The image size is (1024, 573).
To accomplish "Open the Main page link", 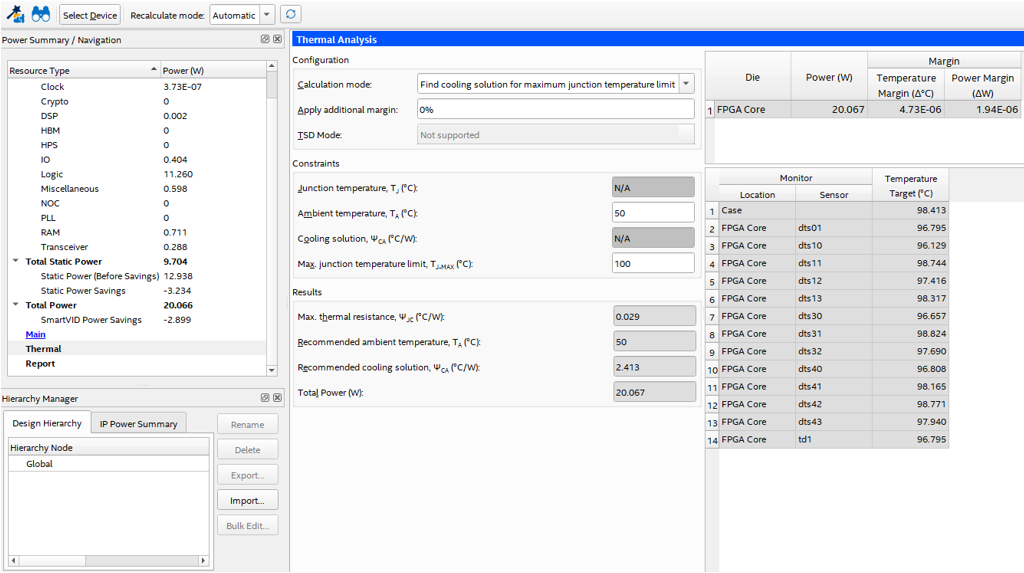I will coord(35,334).
